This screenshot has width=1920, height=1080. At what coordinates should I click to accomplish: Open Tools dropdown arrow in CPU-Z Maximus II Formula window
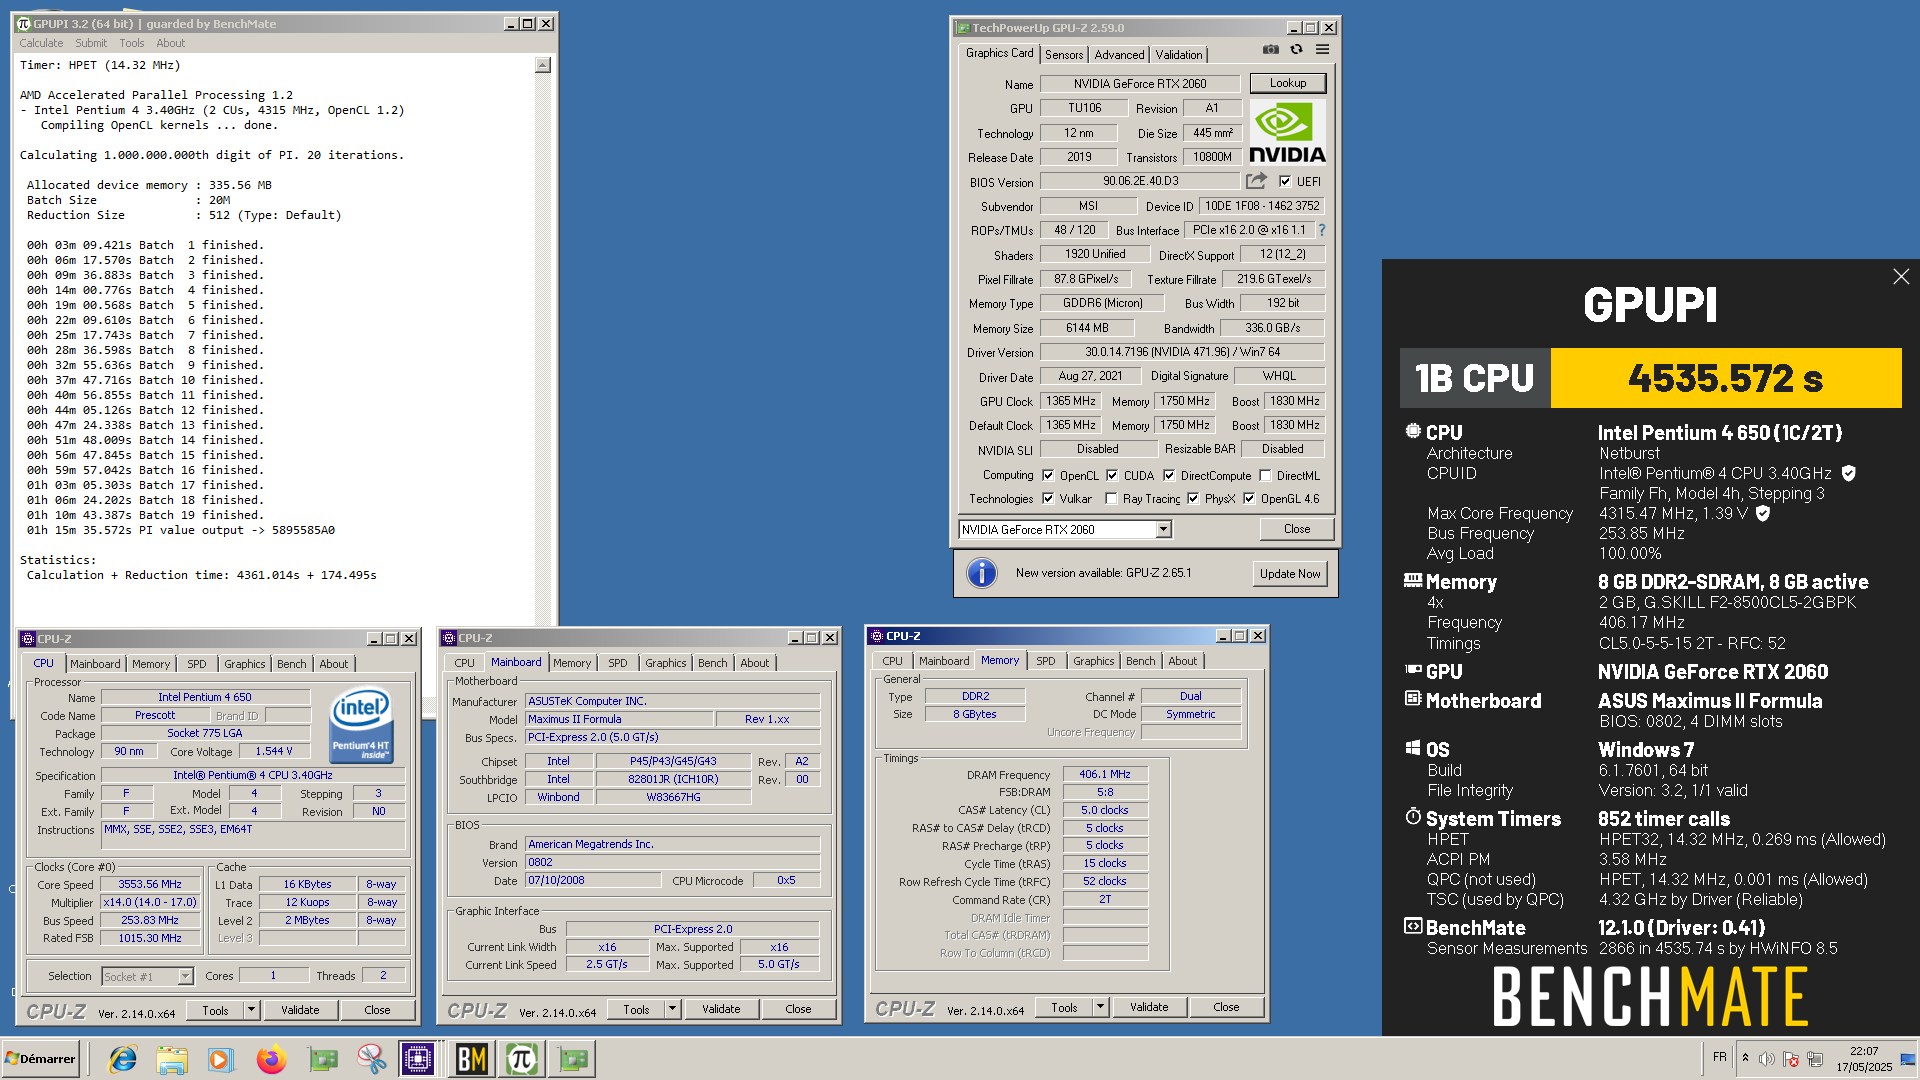pyautogui.click(x=672, y=1009)
